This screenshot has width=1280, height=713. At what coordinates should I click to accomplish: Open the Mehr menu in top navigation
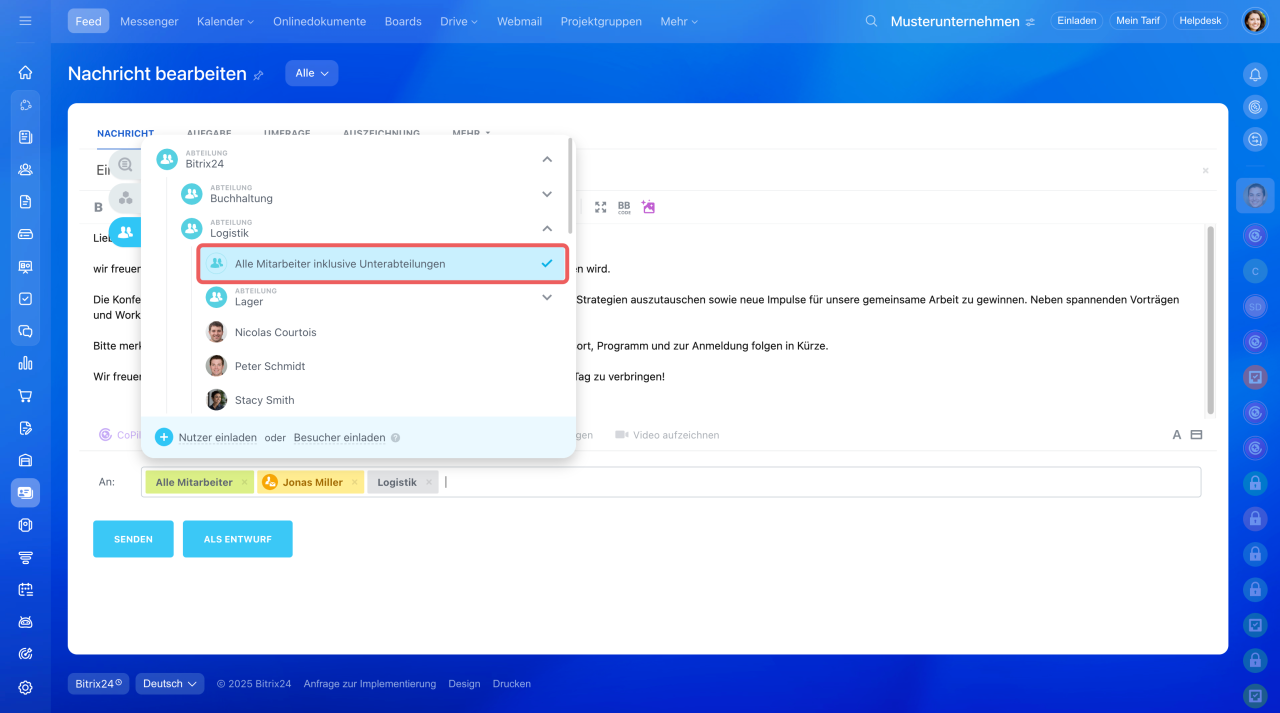(x=679, y=21)
